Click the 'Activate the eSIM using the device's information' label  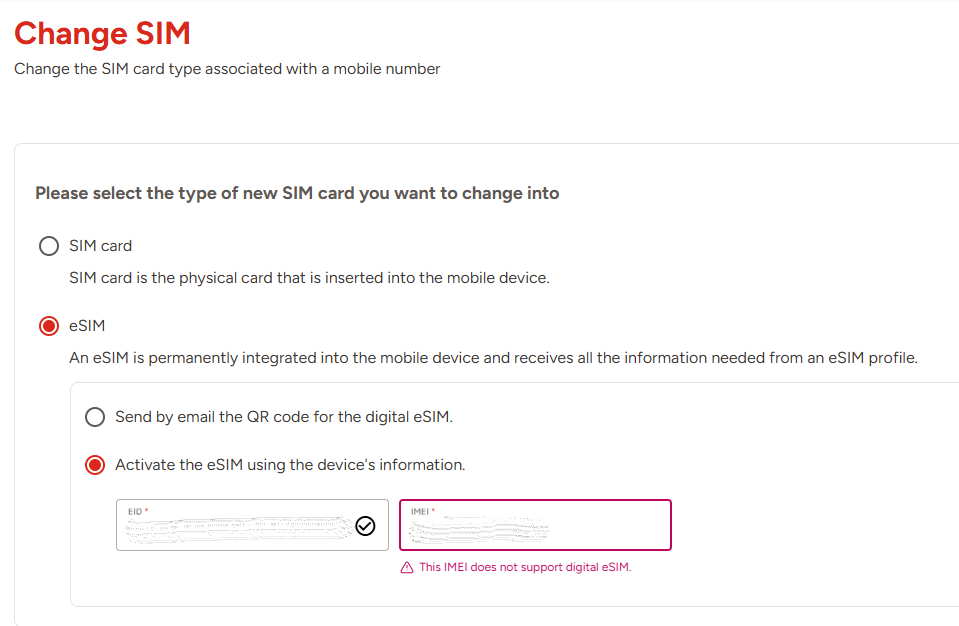(290, 465)
